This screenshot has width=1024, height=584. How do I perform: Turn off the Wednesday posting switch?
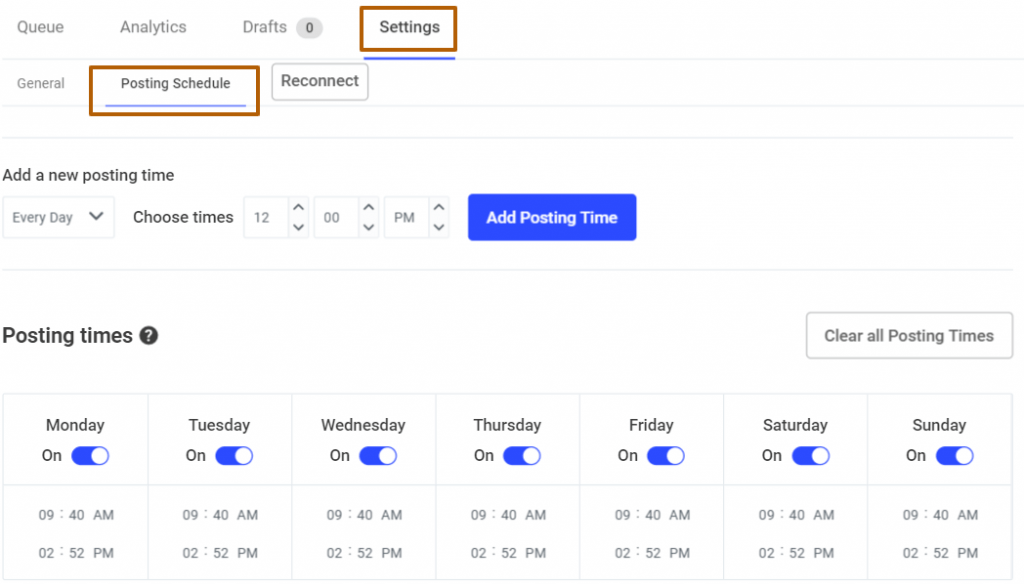tap(378, 455)
